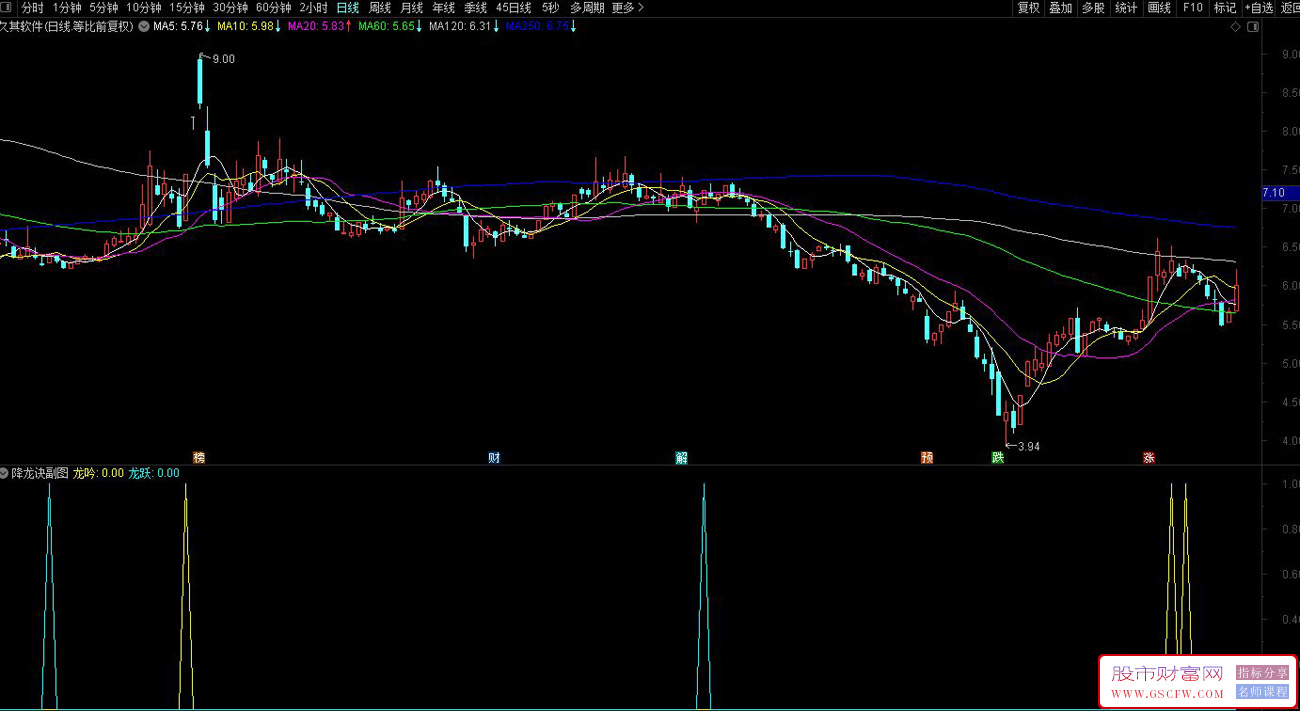Select the 5秒 period tab
The width and height of the screenshot is (1300, 711).
point(551,7)
